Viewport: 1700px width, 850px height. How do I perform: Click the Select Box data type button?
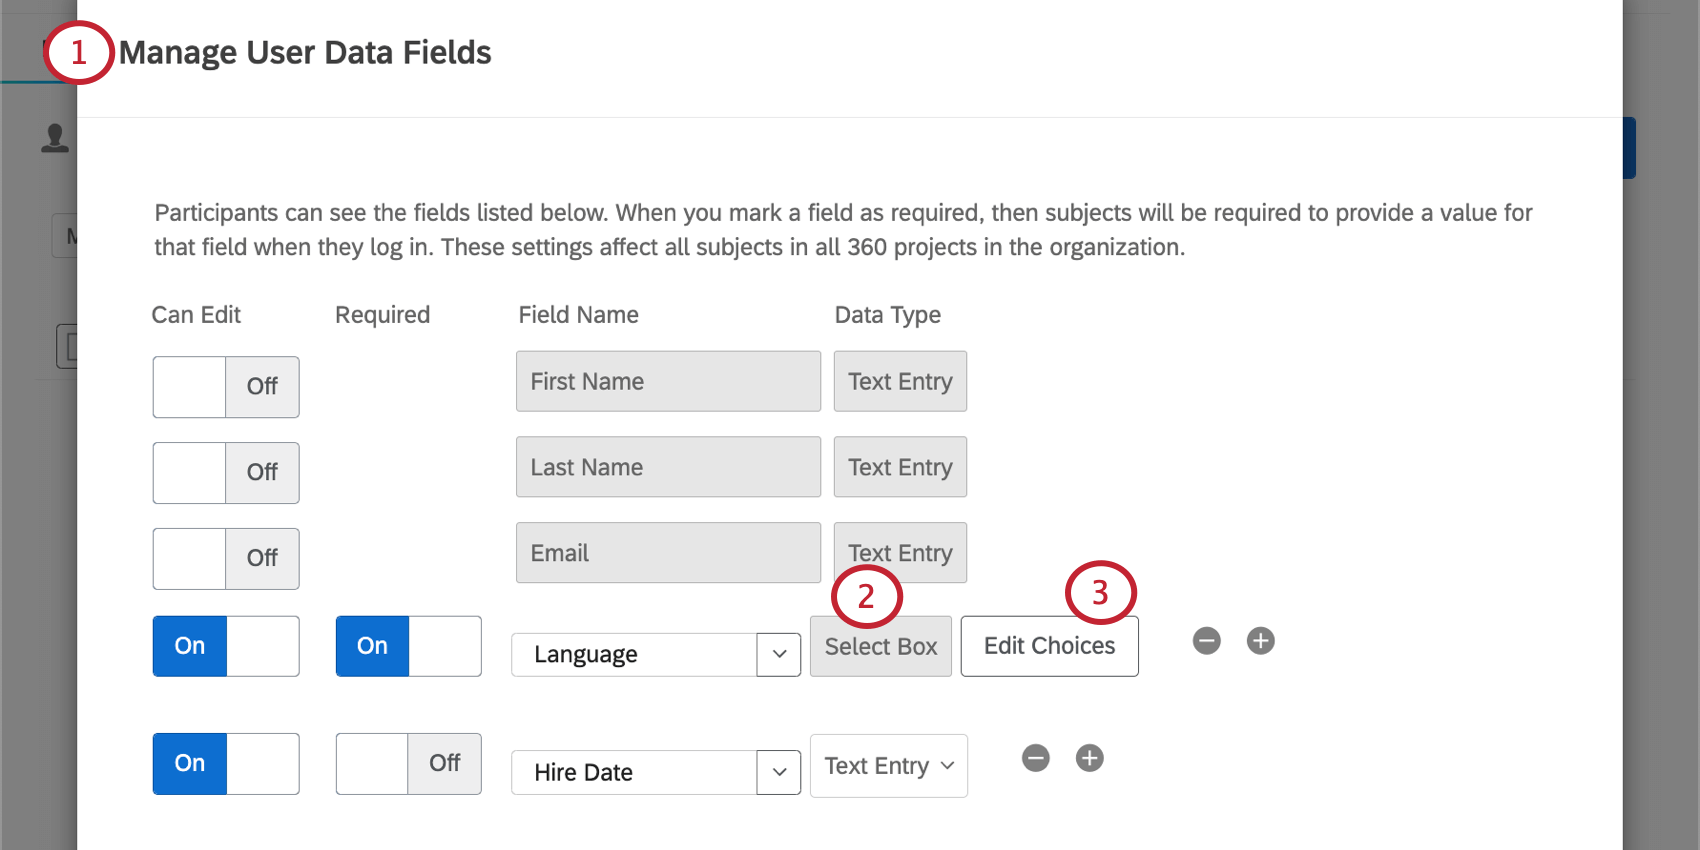[x=880, y=647]
